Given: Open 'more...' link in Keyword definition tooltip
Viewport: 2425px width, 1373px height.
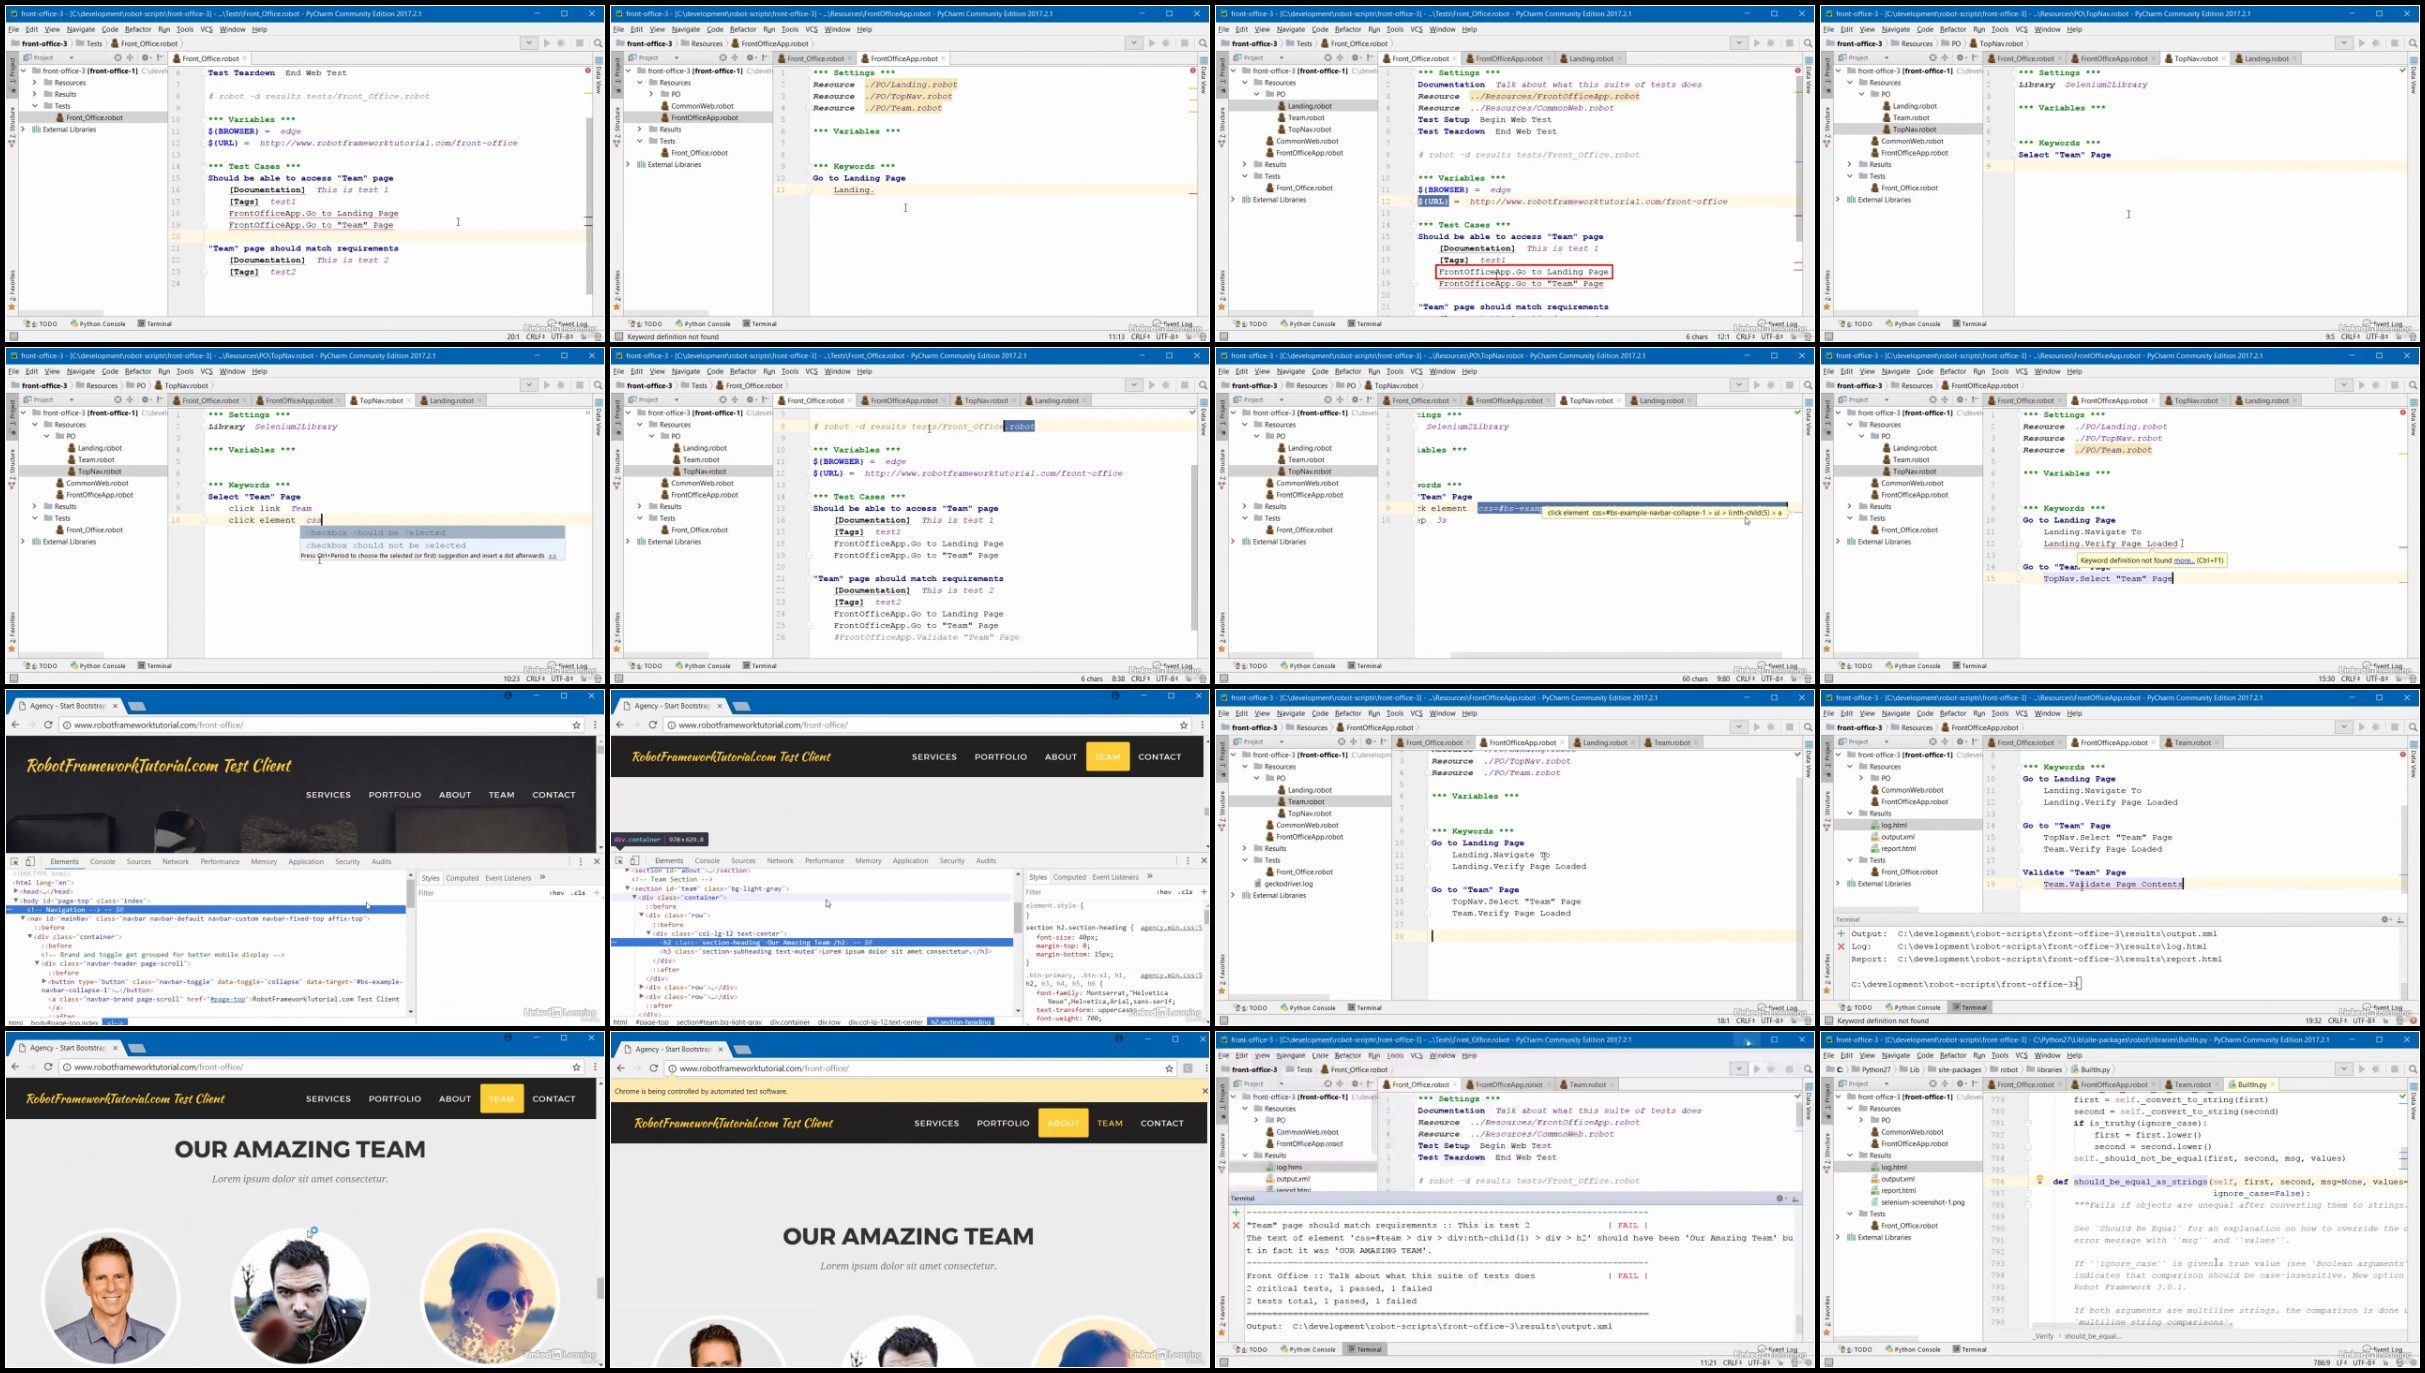Looking at the screenshot, I should [2183, 561].
